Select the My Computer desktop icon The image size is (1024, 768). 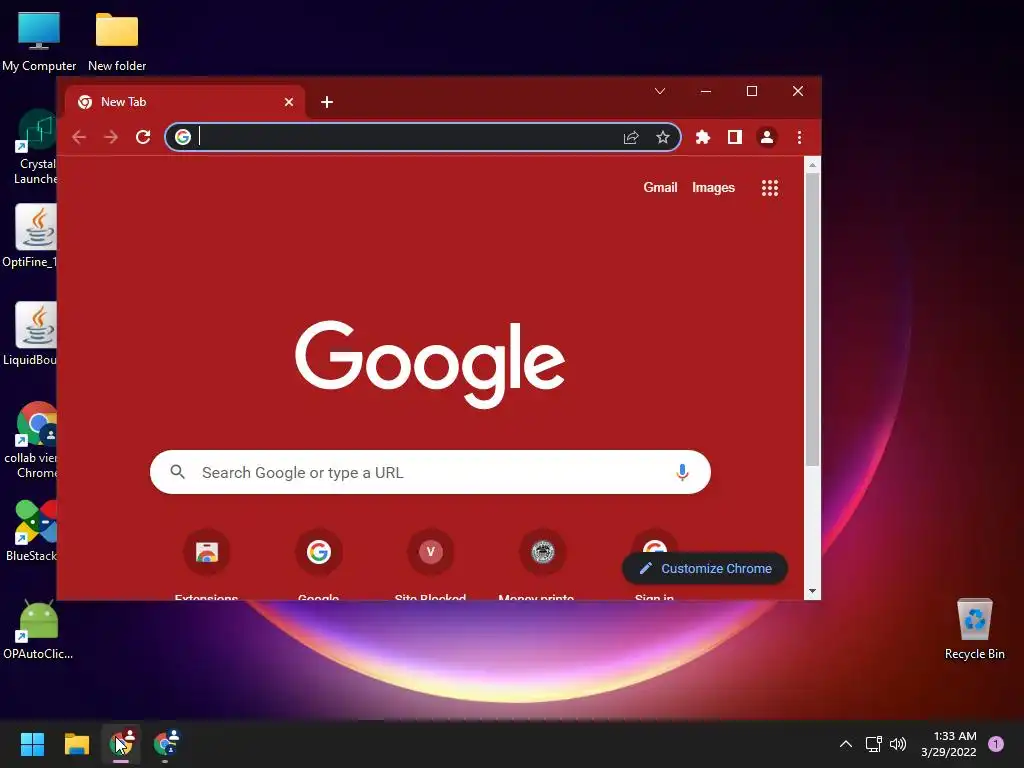point(39,42)
